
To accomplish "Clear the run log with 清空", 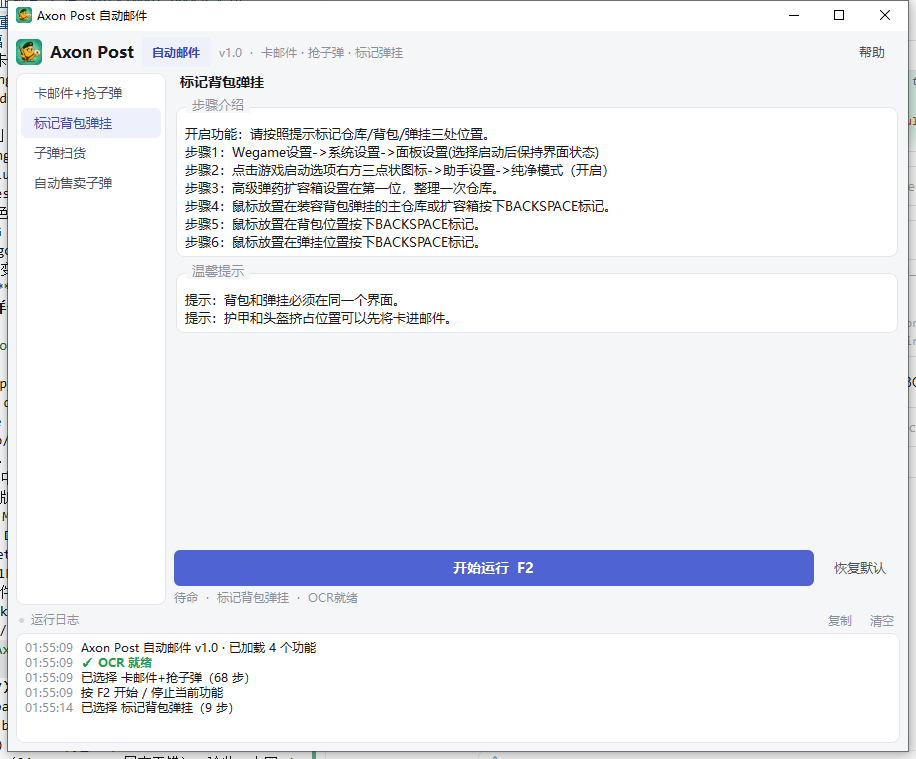I will point(882,621).
